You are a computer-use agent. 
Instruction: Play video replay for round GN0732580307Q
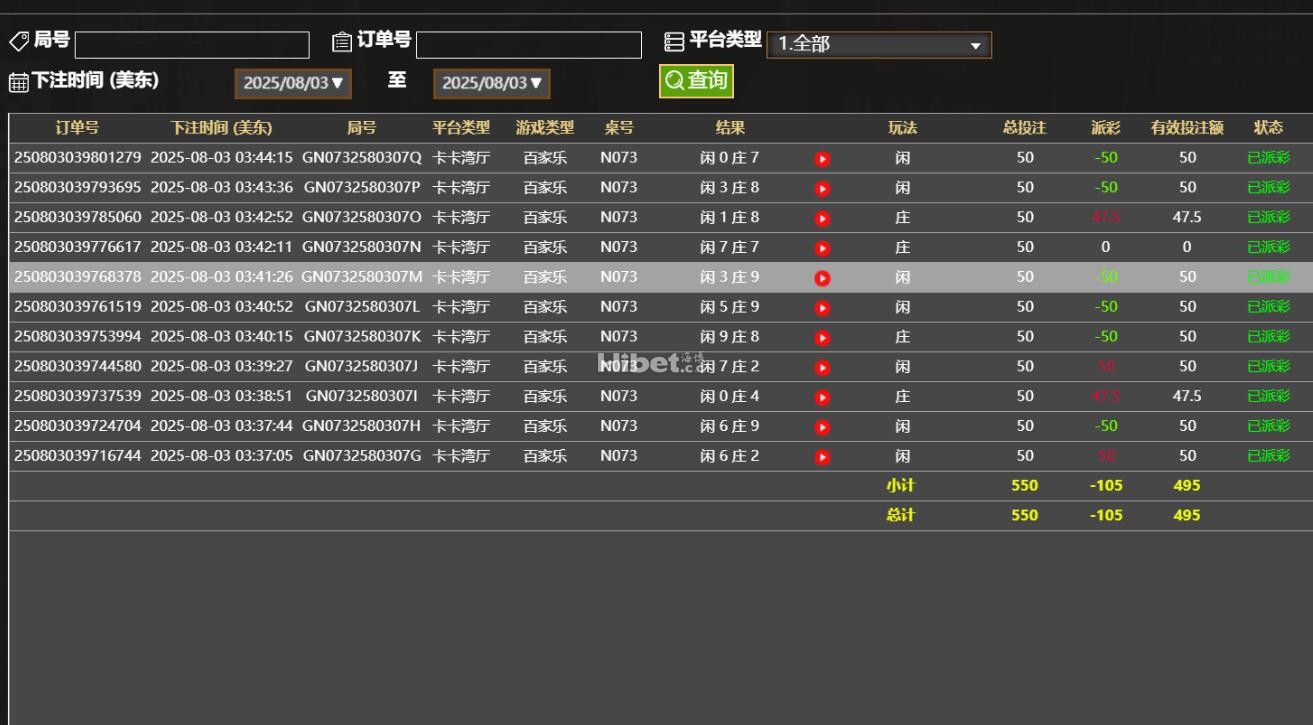point(822,159)
